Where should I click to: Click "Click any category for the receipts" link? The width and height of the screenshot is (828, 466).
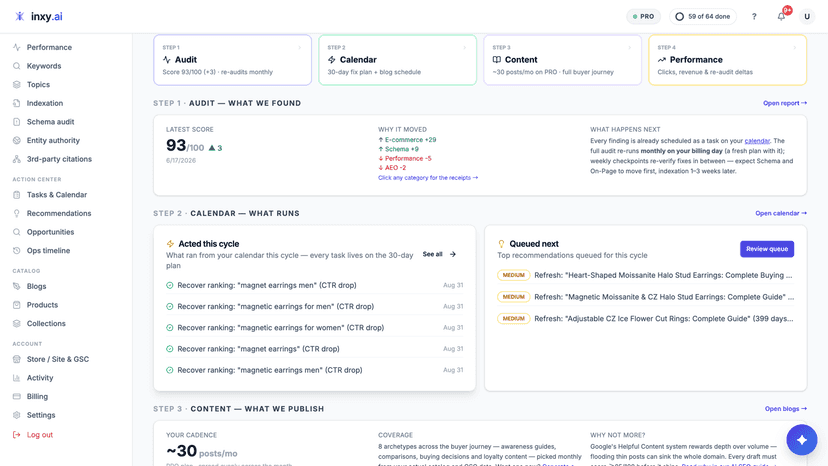click(x=428, y=178)
